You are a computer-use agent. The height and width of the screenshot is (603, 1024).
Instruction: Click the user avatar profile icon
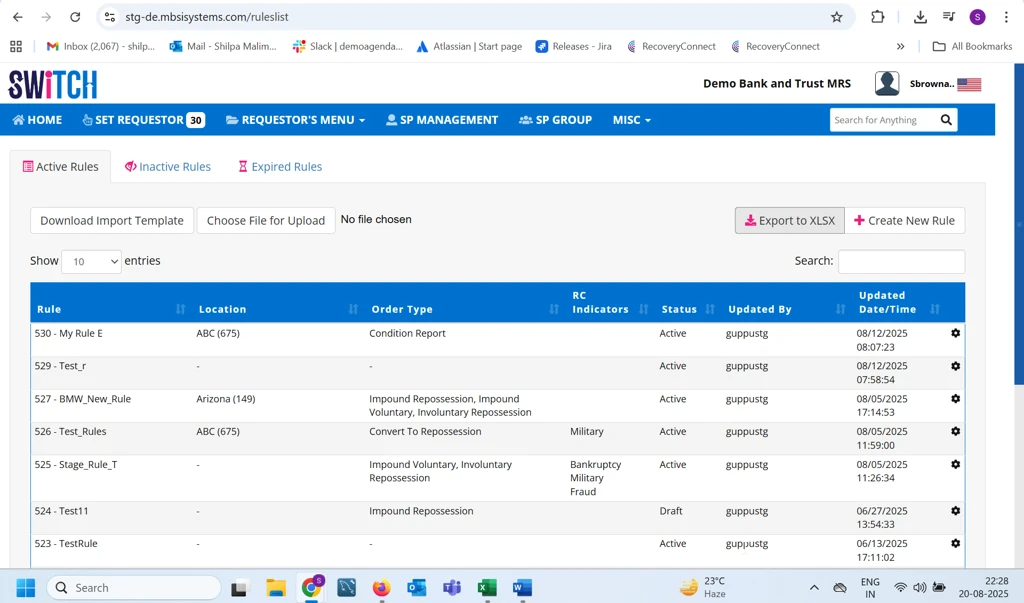point(887,84)
